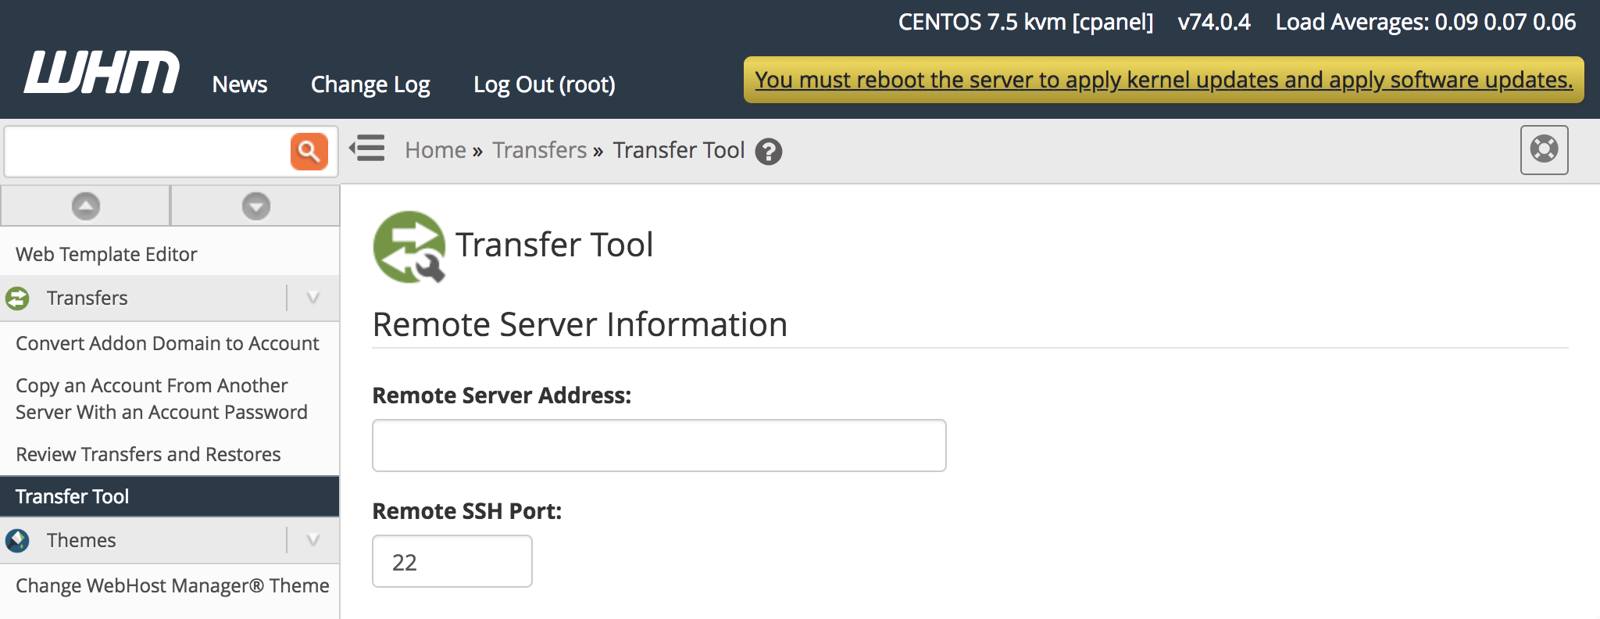Click the Themes globe icon
Viewport: 1600px width, 619px height.
[18, 540]
